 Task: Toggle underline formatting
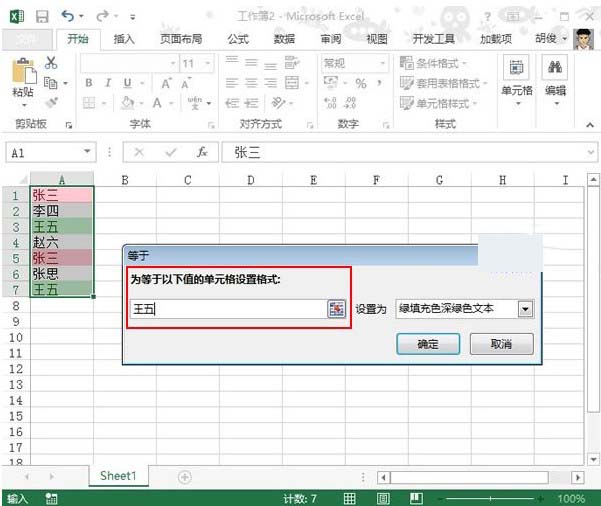[x=128, y=83]
